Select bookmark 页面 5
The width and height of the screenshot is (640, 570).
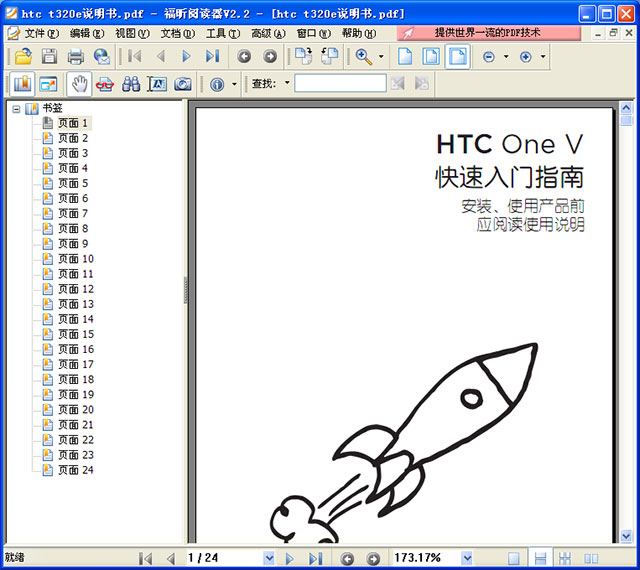(x=73, y=183)
